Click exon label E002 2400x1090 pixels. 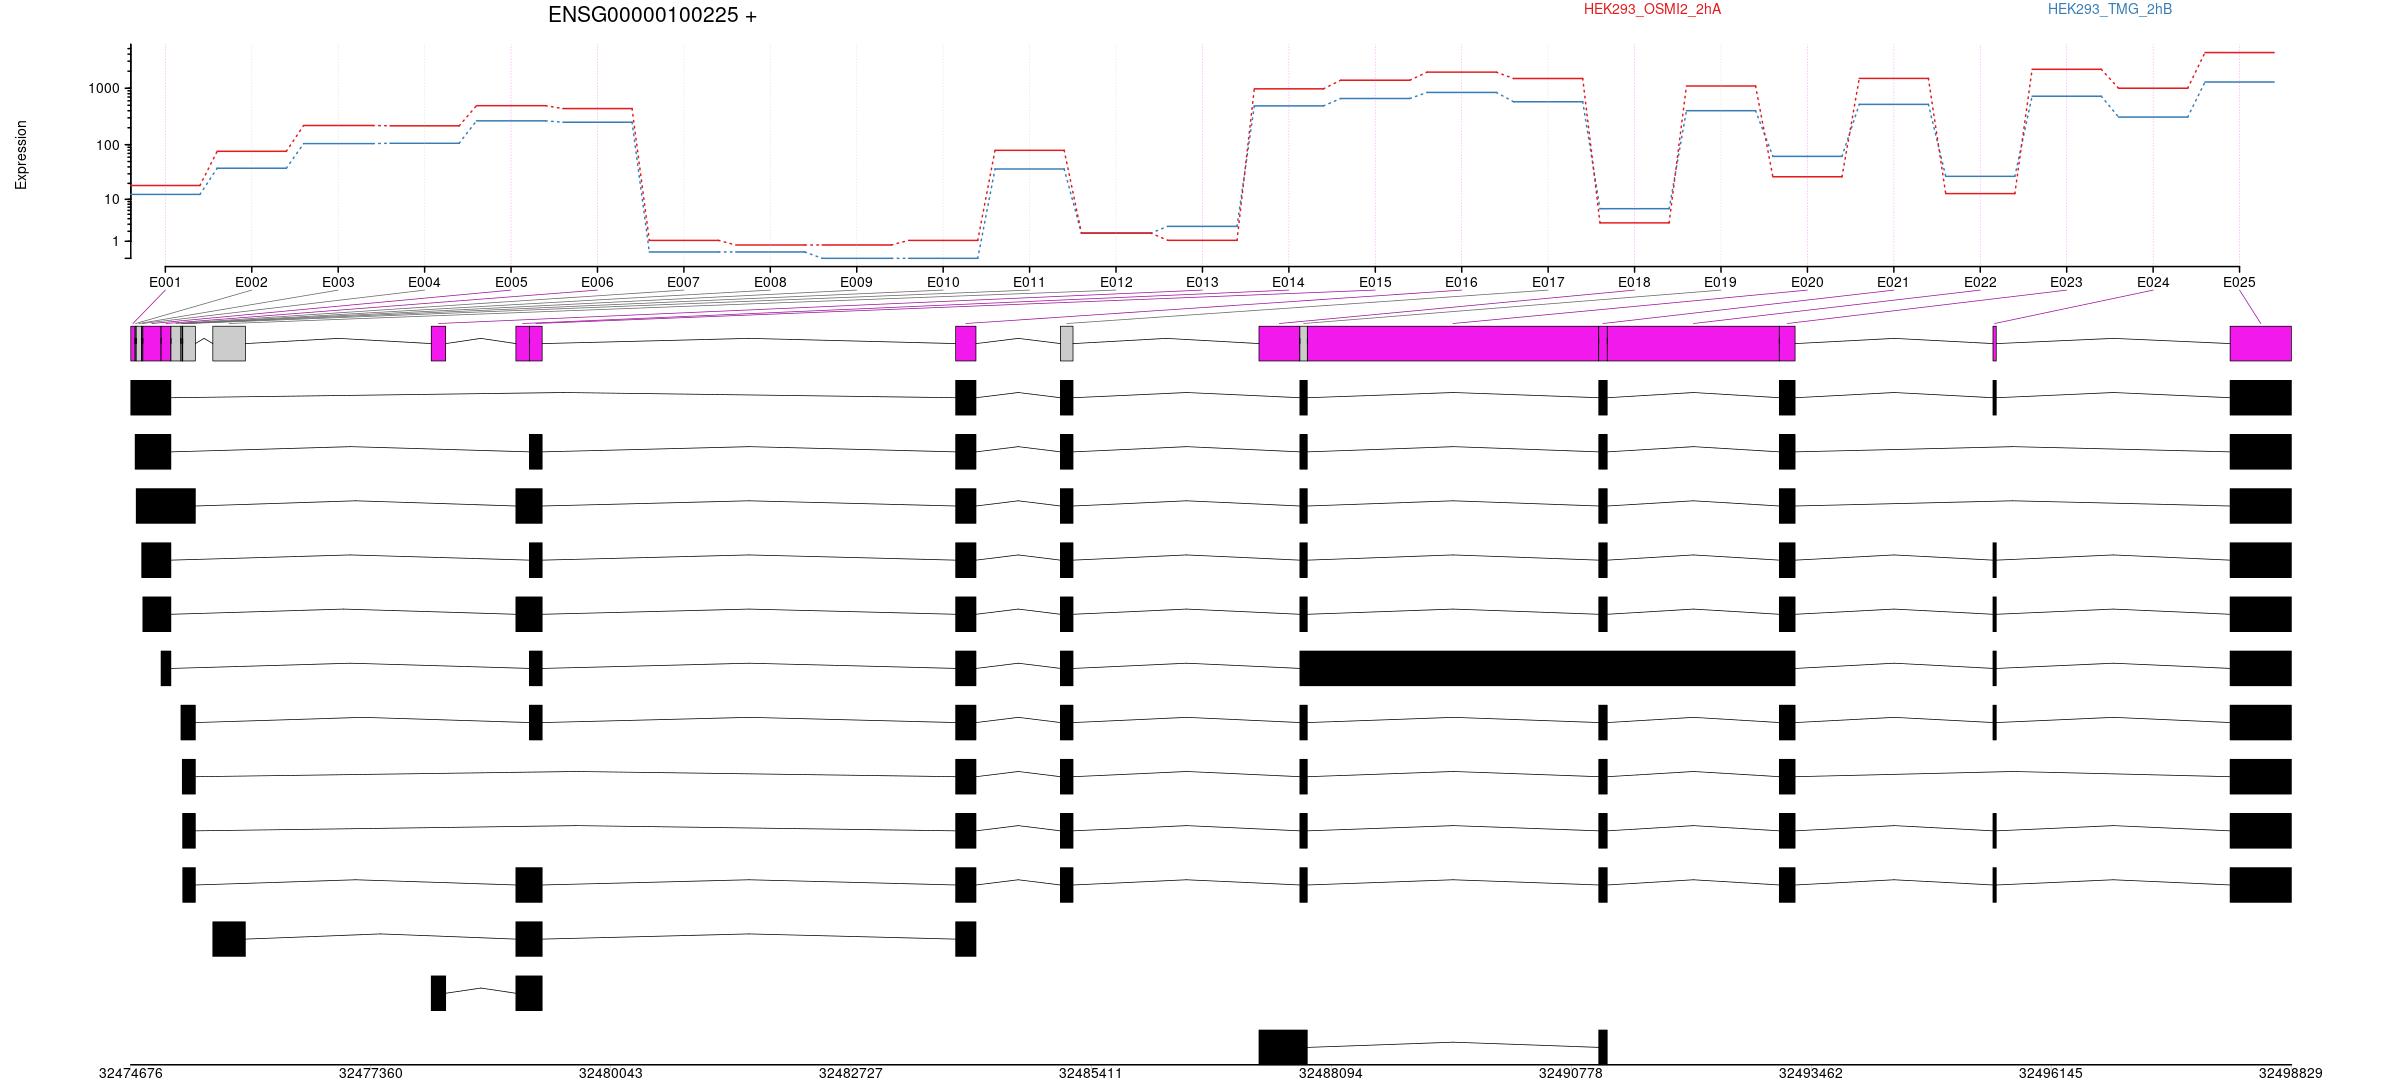tap(251, 282)
